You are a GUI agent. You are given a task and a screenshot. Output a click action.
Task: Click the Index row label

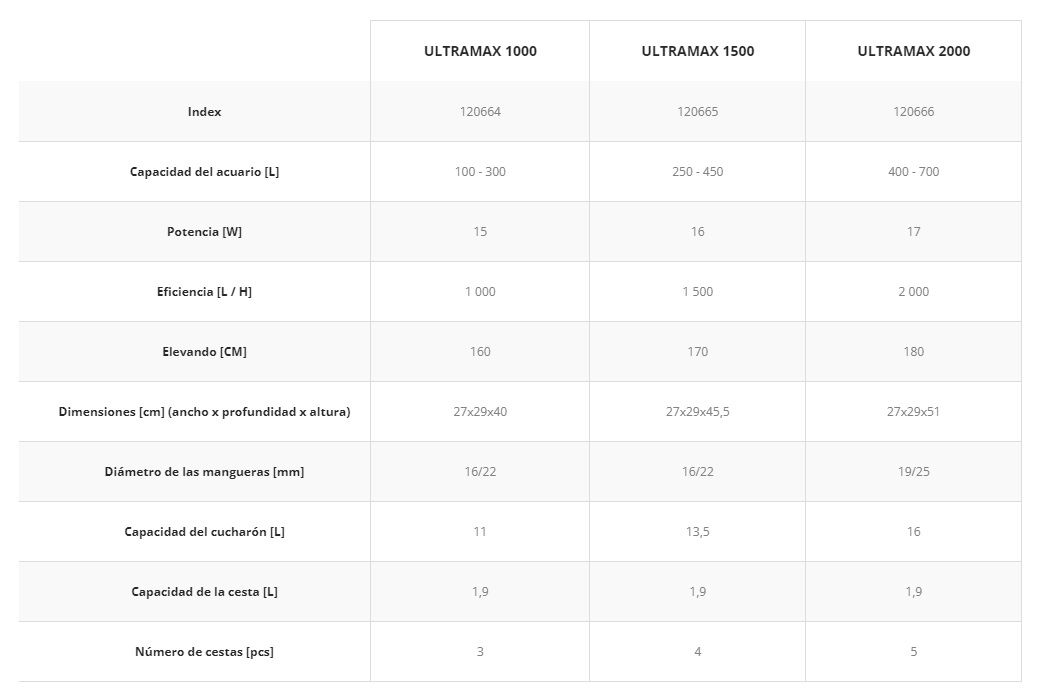click(204, 112)
